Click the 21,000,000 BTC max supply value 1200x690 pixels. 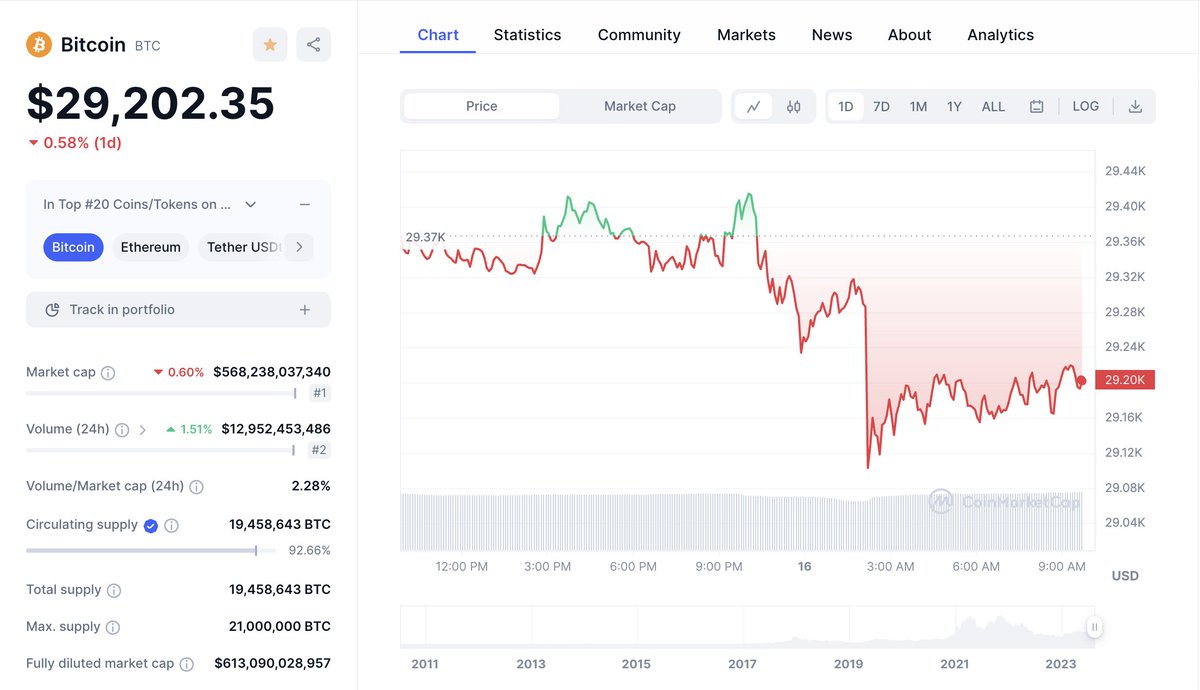coord(280,626)
